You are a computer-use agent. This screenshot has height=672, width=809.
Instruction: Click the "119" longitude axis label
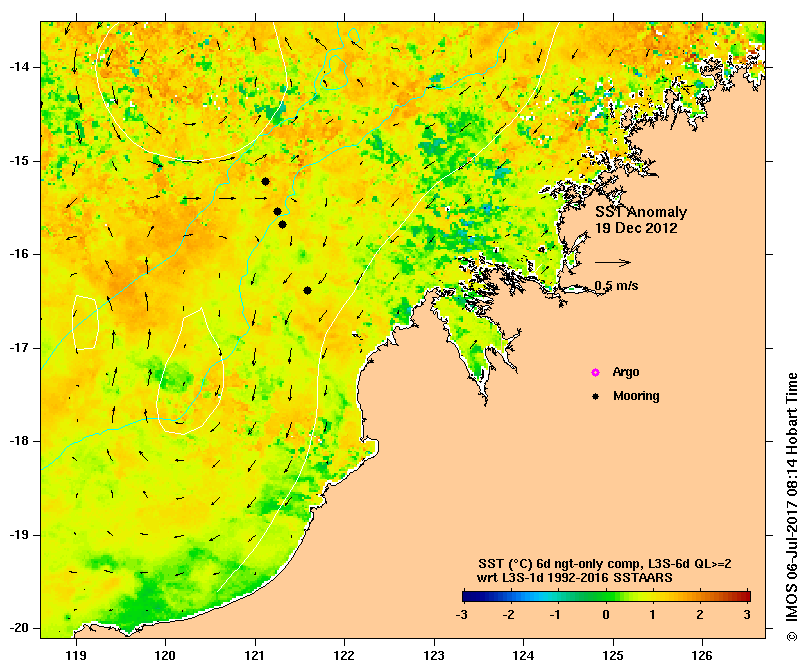(x=76, y=656)
